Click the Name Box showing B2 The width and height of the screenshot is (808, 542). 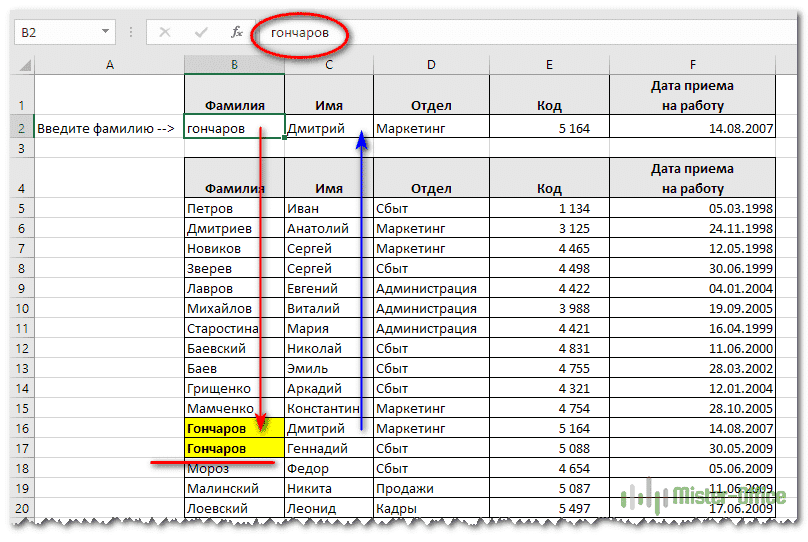tap(55, 32)
